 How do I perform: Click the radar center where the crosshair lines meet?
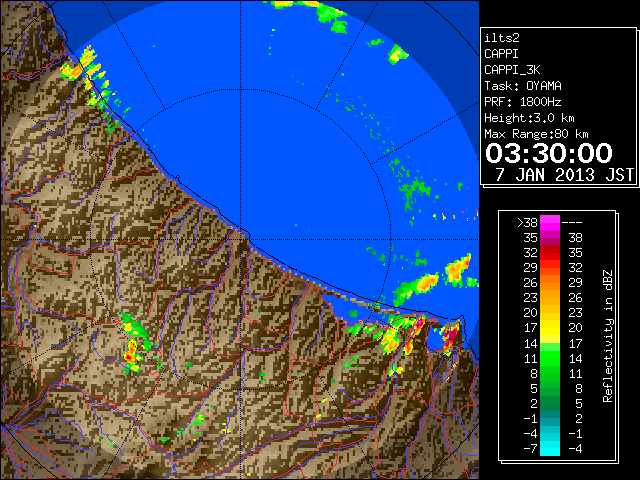[x=240, y=240]
